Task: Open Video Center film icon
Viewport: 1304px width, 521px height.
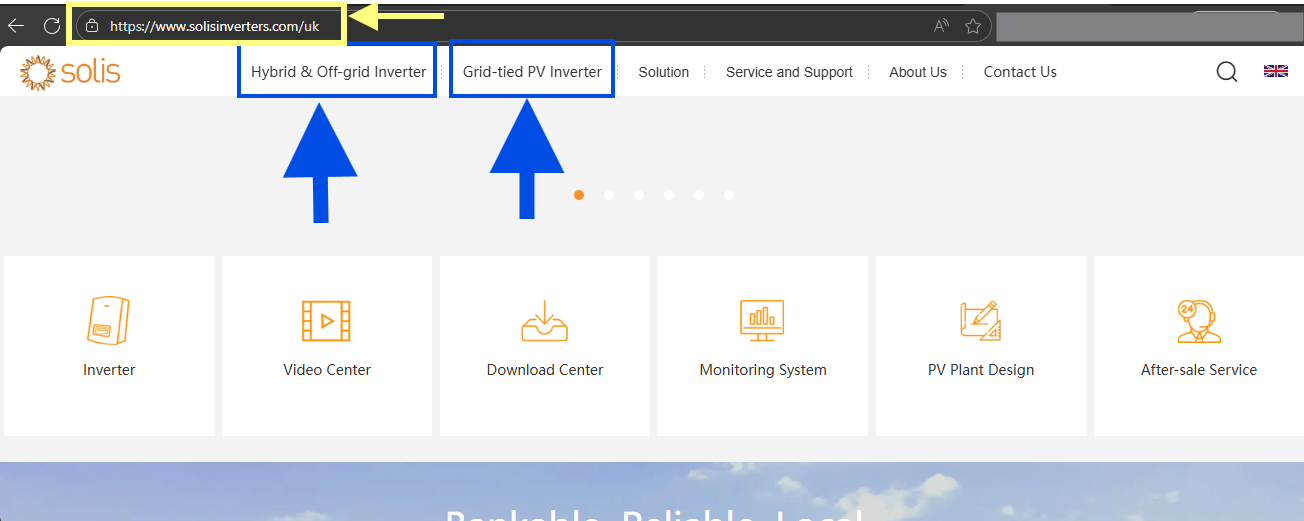Action: pos(327,321)
